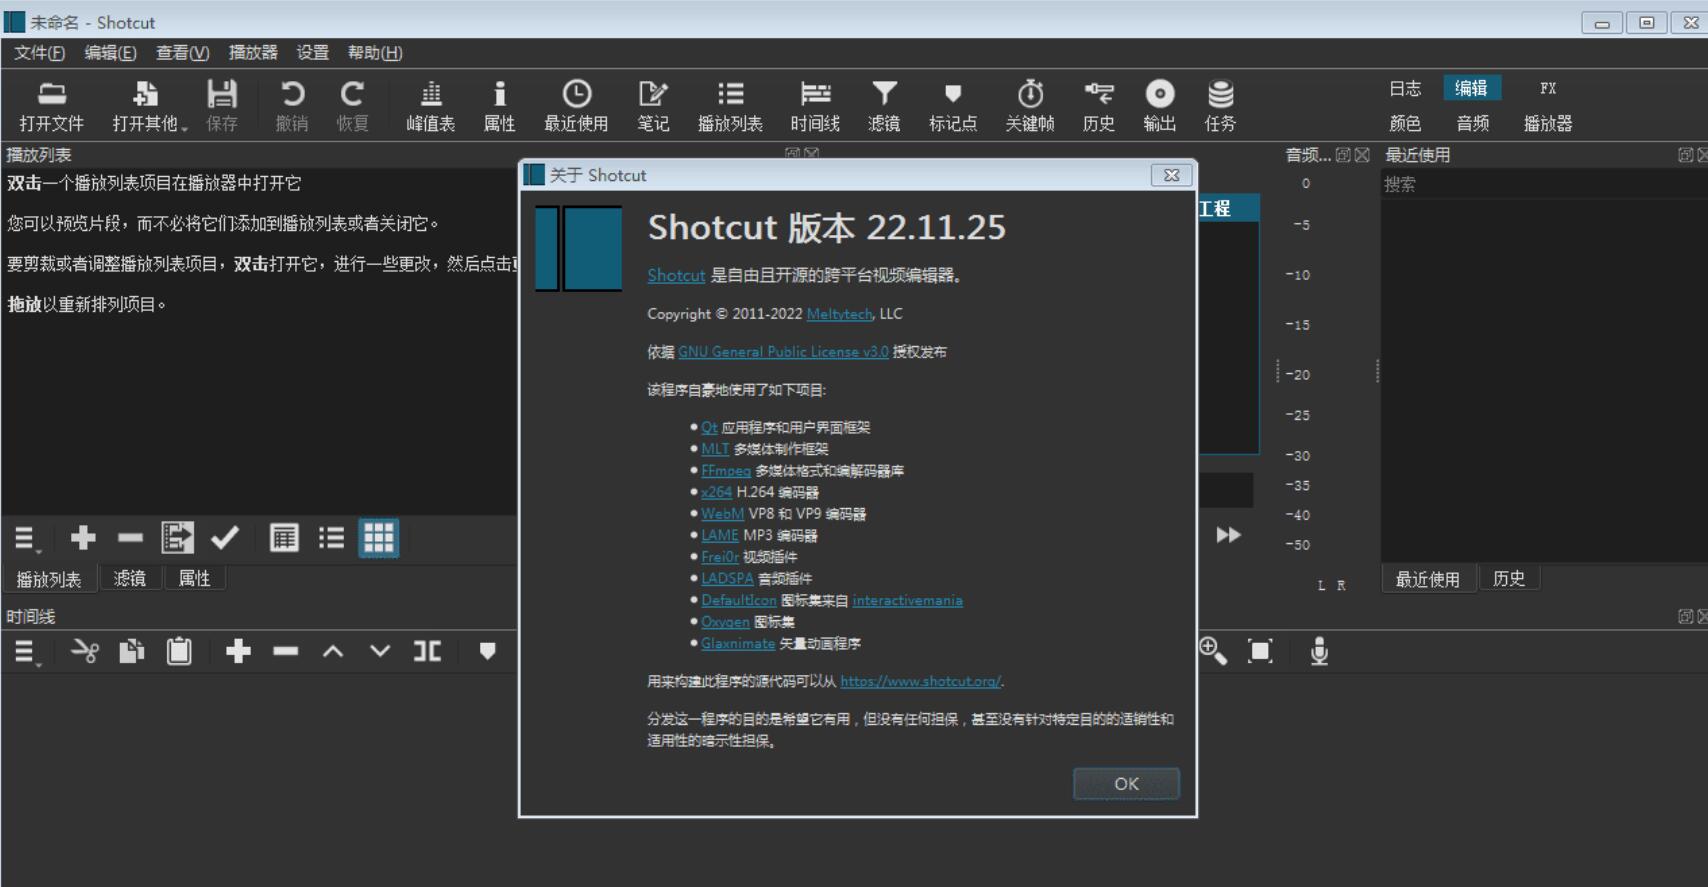Click the timeline paste icon

point(179,652)
